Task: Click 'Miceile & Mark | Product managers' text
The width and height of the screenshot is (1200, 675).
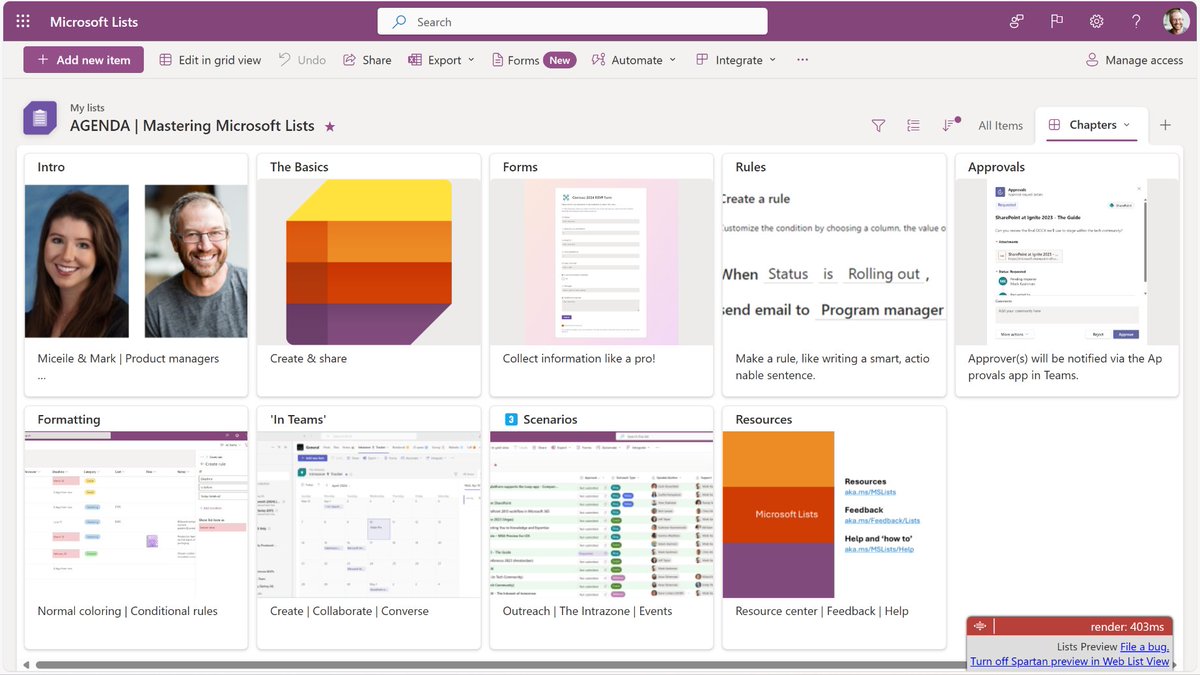Action: coord(128,358)
